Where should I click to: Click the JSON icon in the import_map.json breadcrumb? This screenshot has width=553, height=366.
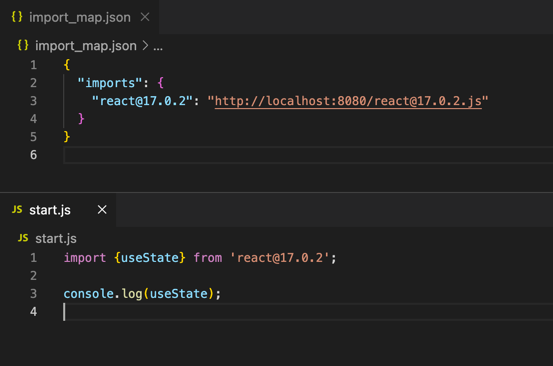pos(23,45)
